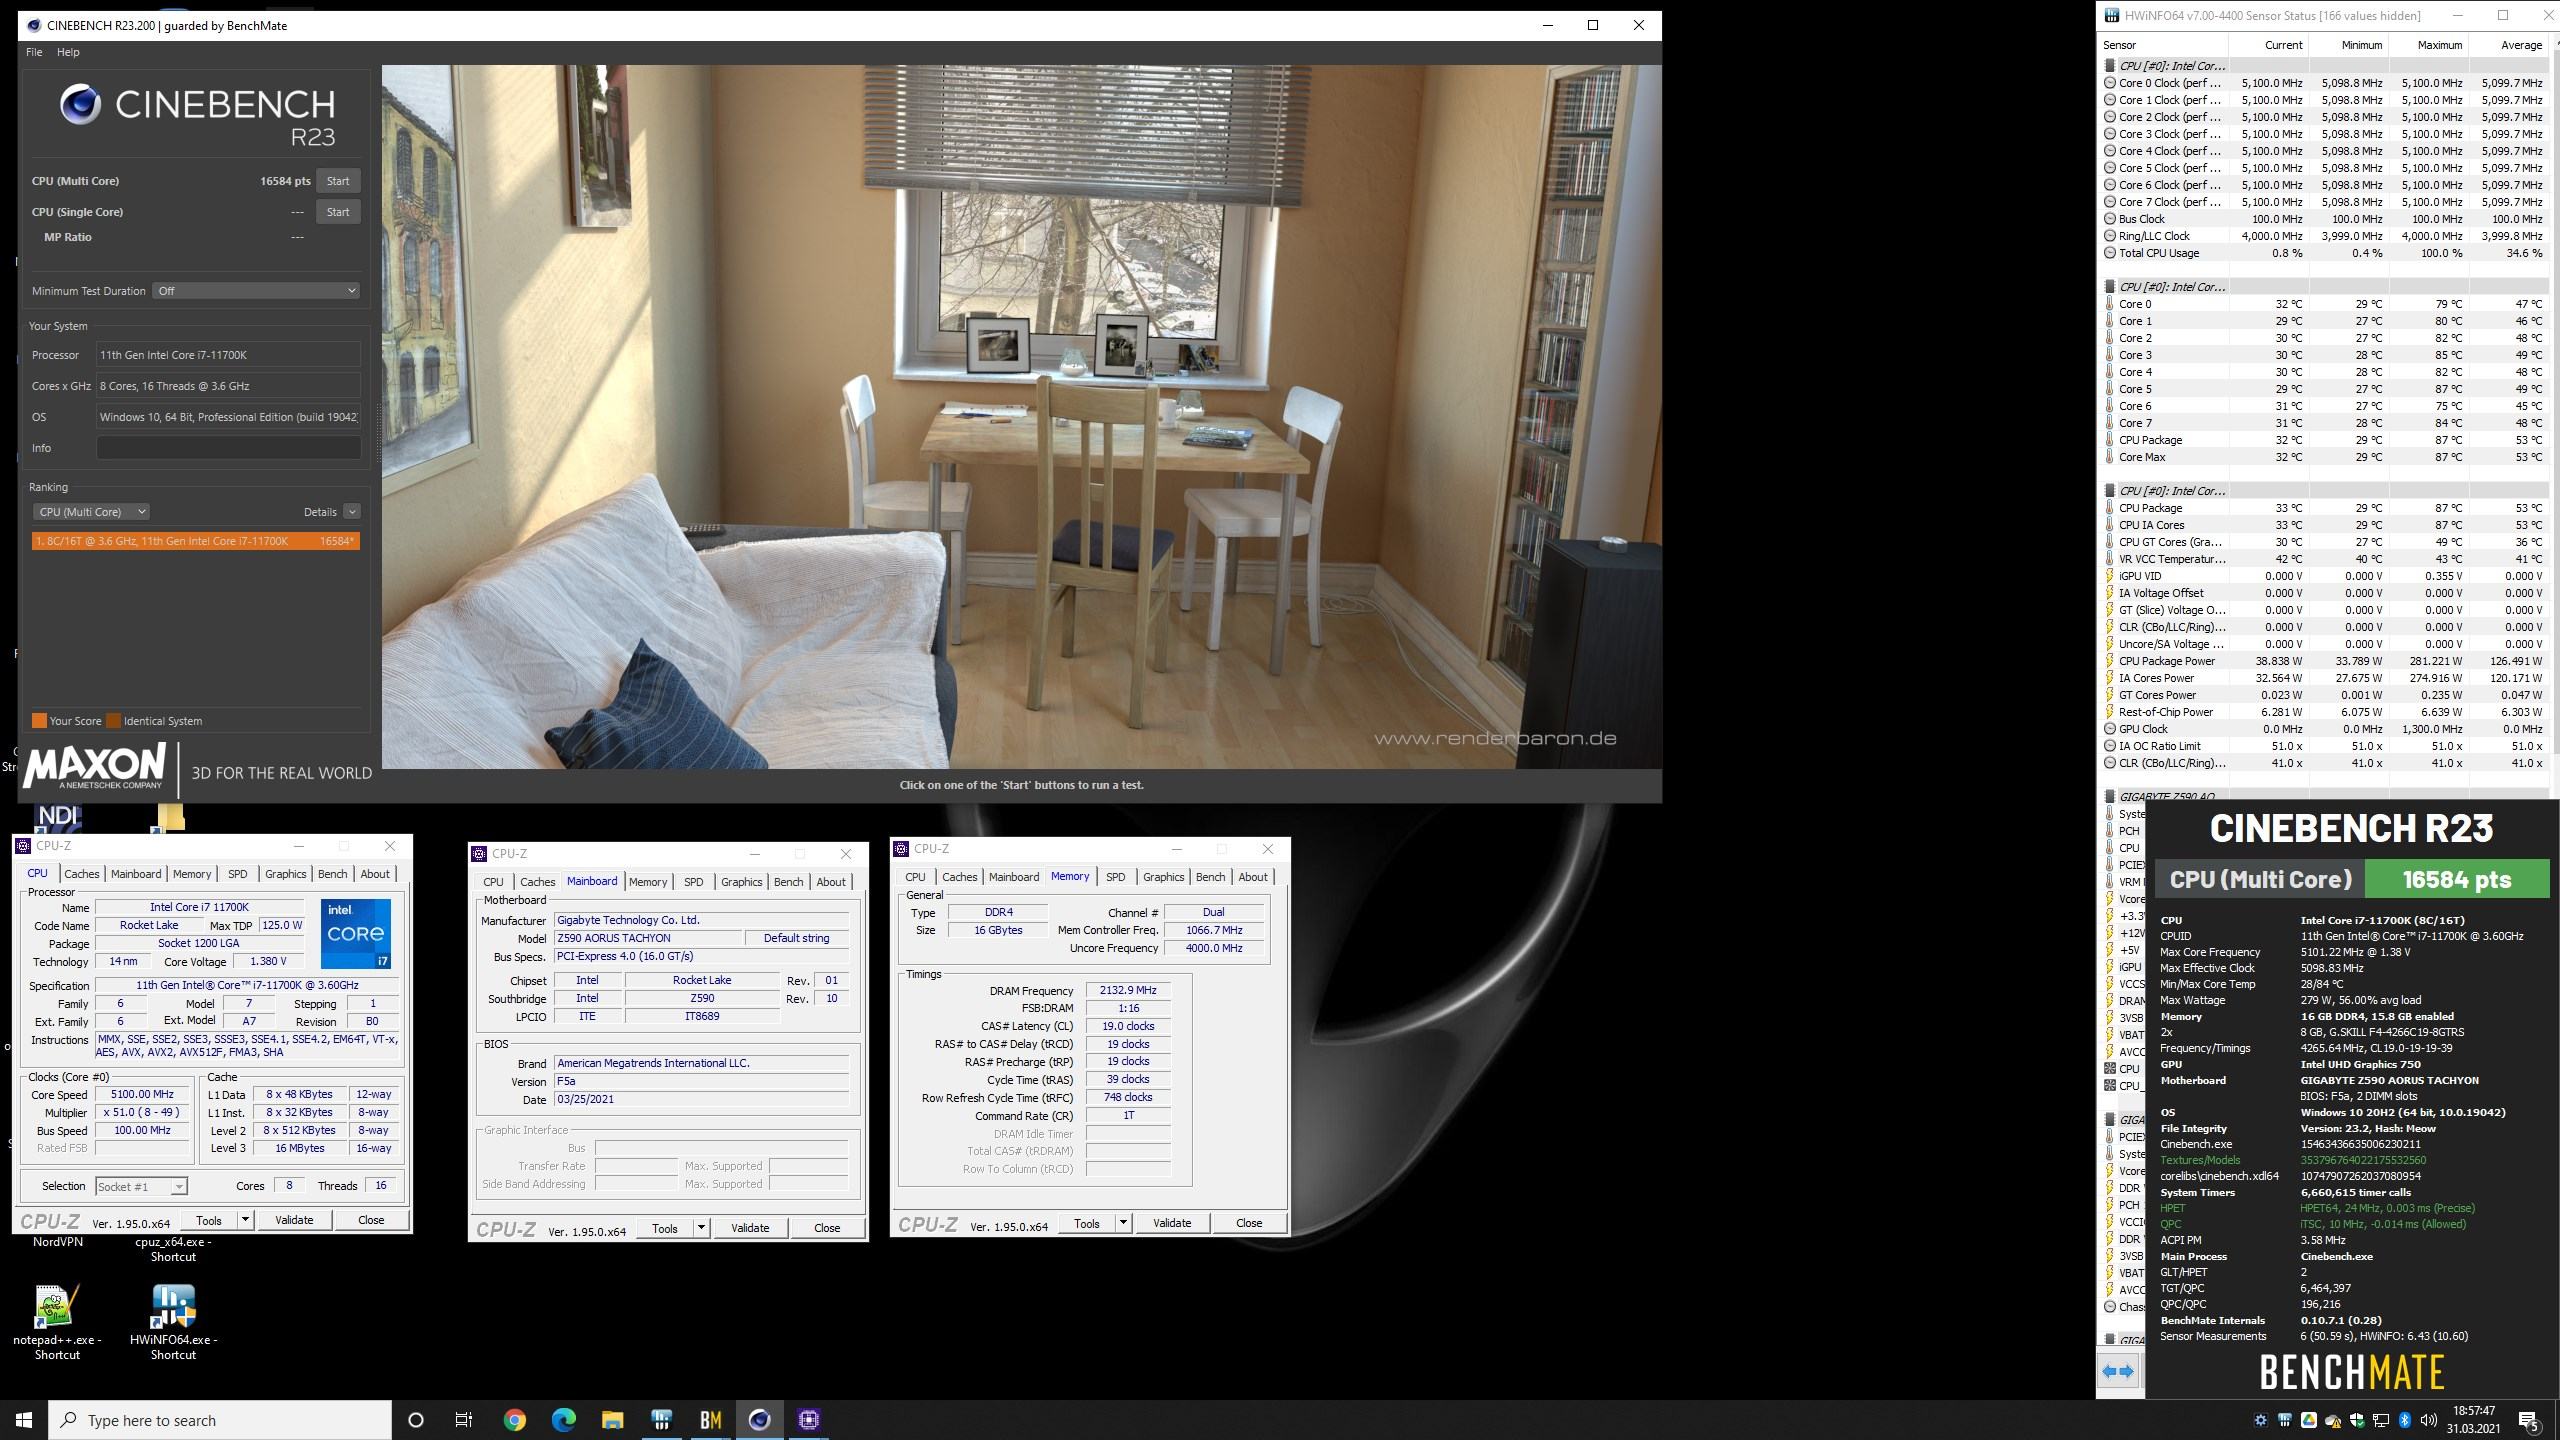Click the network tray icon
Image resolution: width=2560 pixels, height=1440 pixels.
coord(2380,1420)
